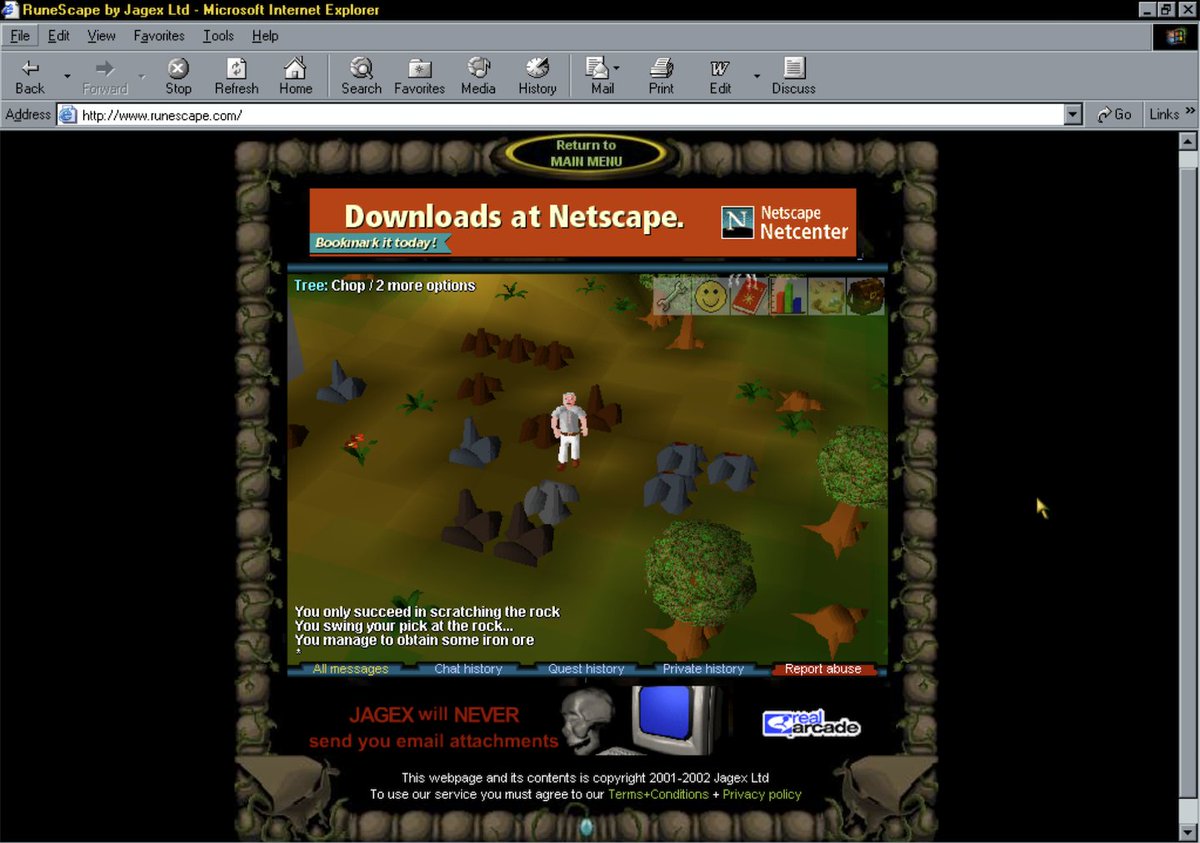The image size is (1200, 843).
Task: Open the game options wrench icon
Action: pyautogui.click(x=674, y=296)
